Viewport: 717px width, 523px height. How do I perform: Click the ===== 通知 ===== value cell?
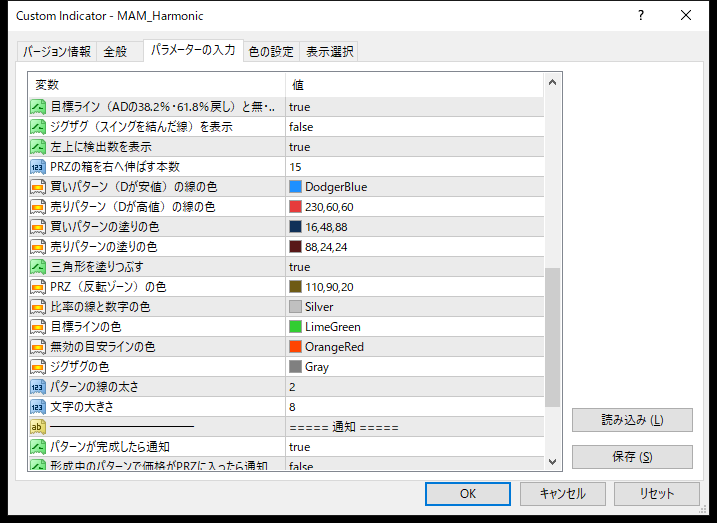coord(414,427)
